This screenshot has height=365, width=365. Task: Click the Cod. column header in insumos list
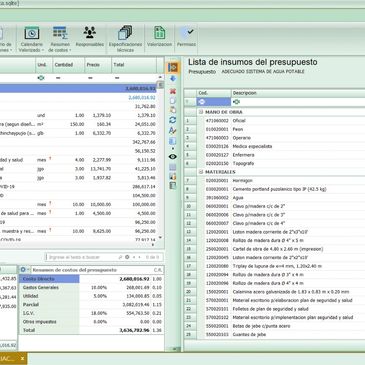point(214,93)
